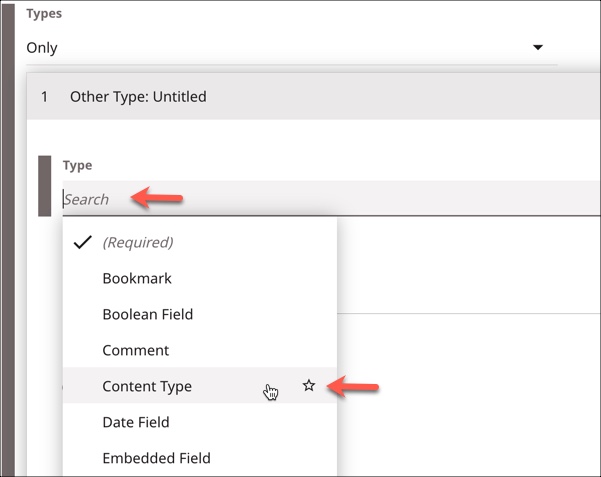Screen dimensions: 601x477
Task: Click the Type search input field
Action: pyautogui.click(x=332, y=199)
